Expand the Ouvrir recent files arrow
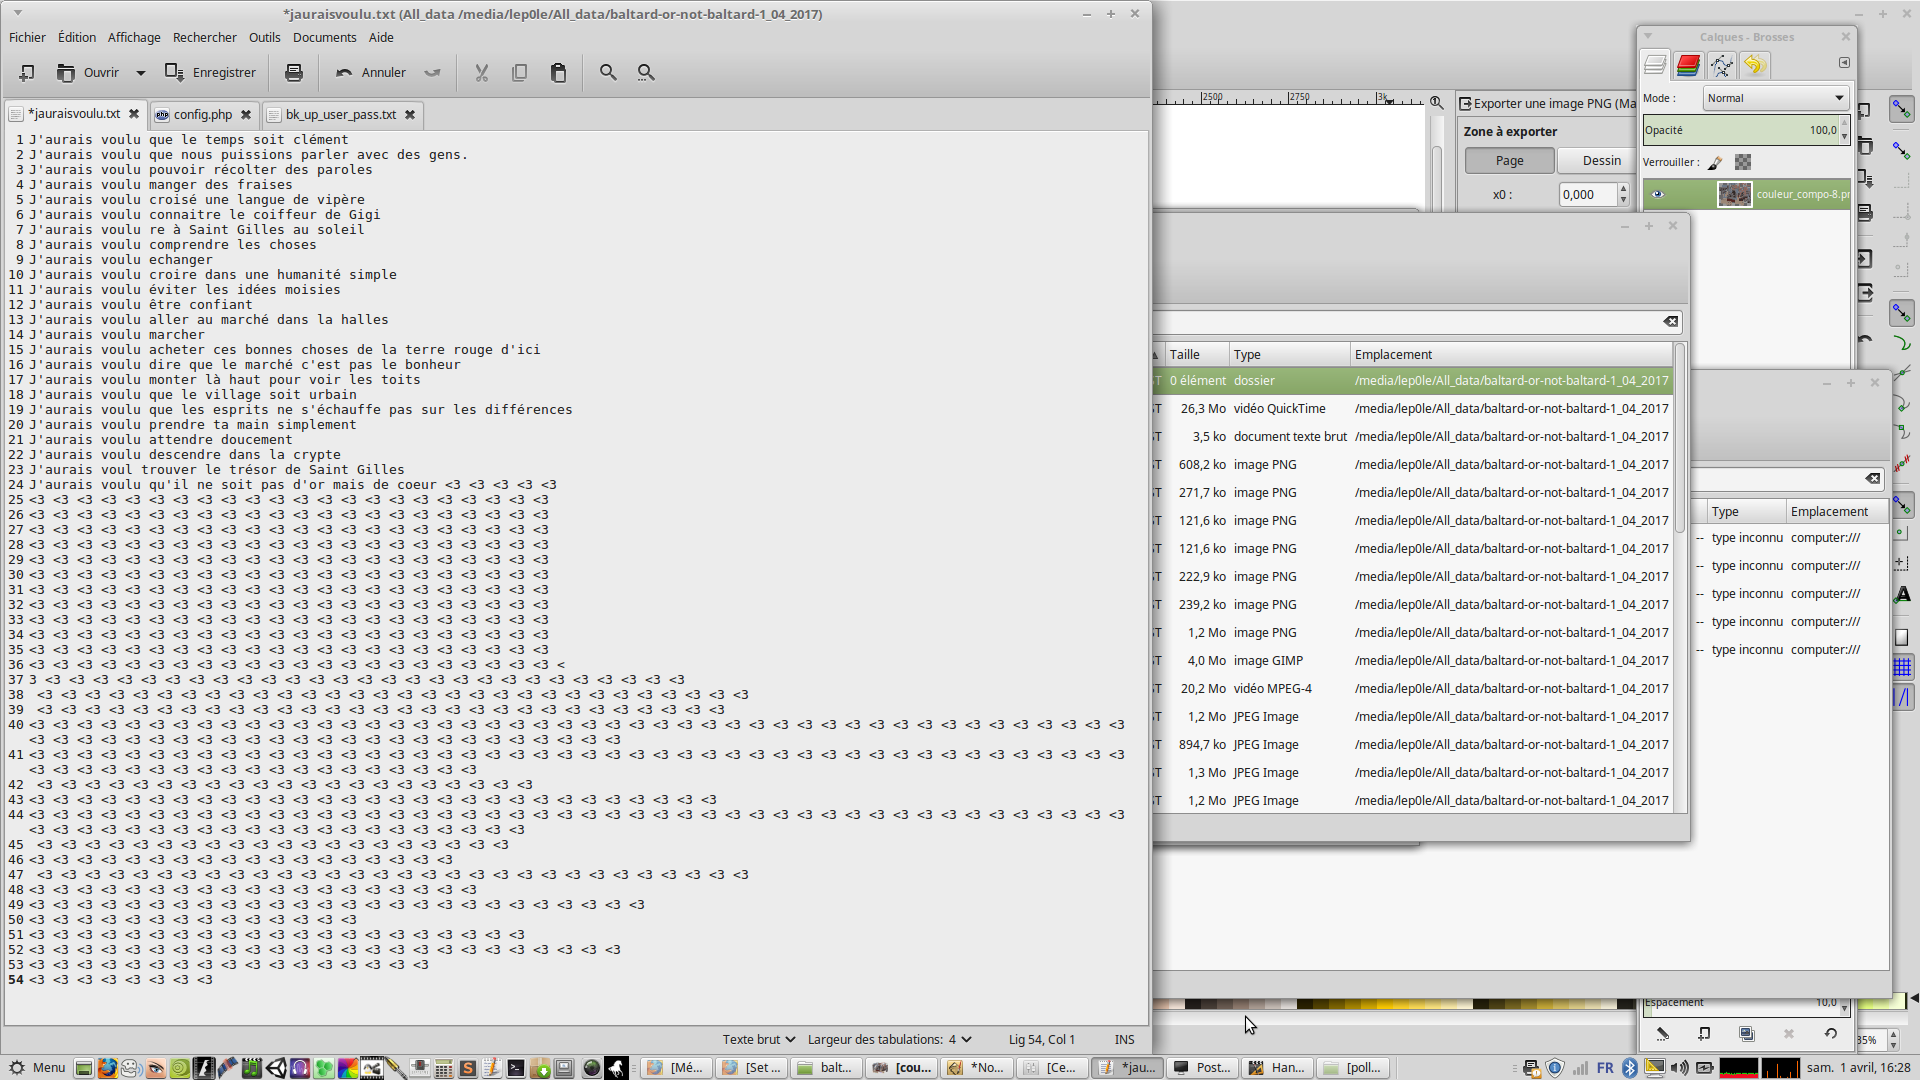The image size is (1920, 1080). click(141, 72)
